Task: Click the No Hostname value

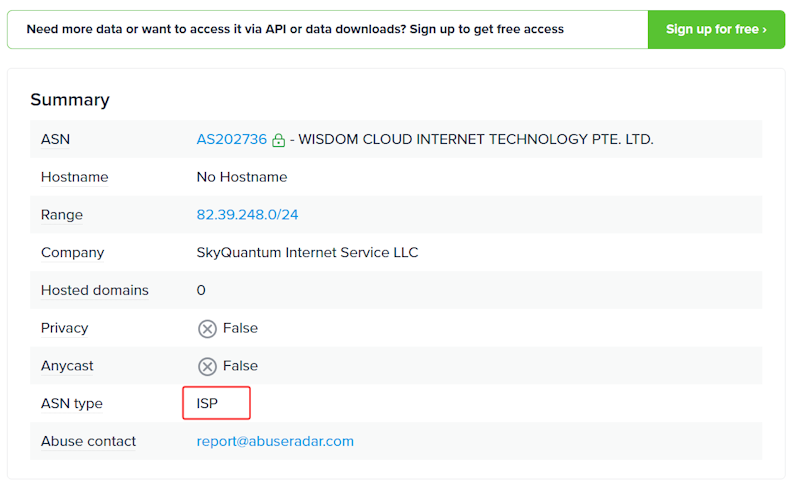Action: pos(241,177)
